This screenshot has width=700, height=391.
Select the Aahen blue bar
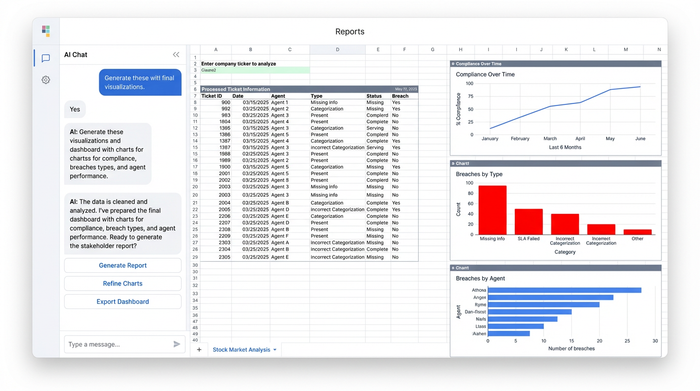point(508,333)
